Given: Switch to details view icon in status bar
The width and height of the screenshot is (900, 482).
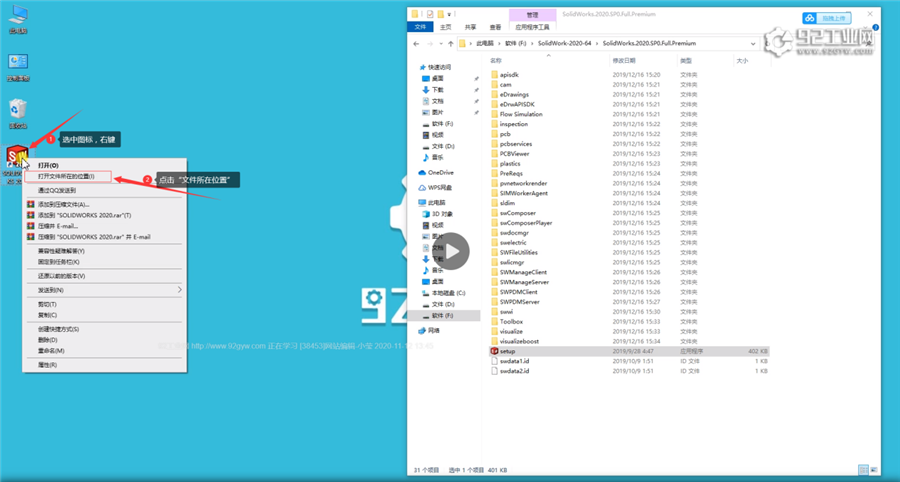Looking at the screenshot, I should click(863, 471).
